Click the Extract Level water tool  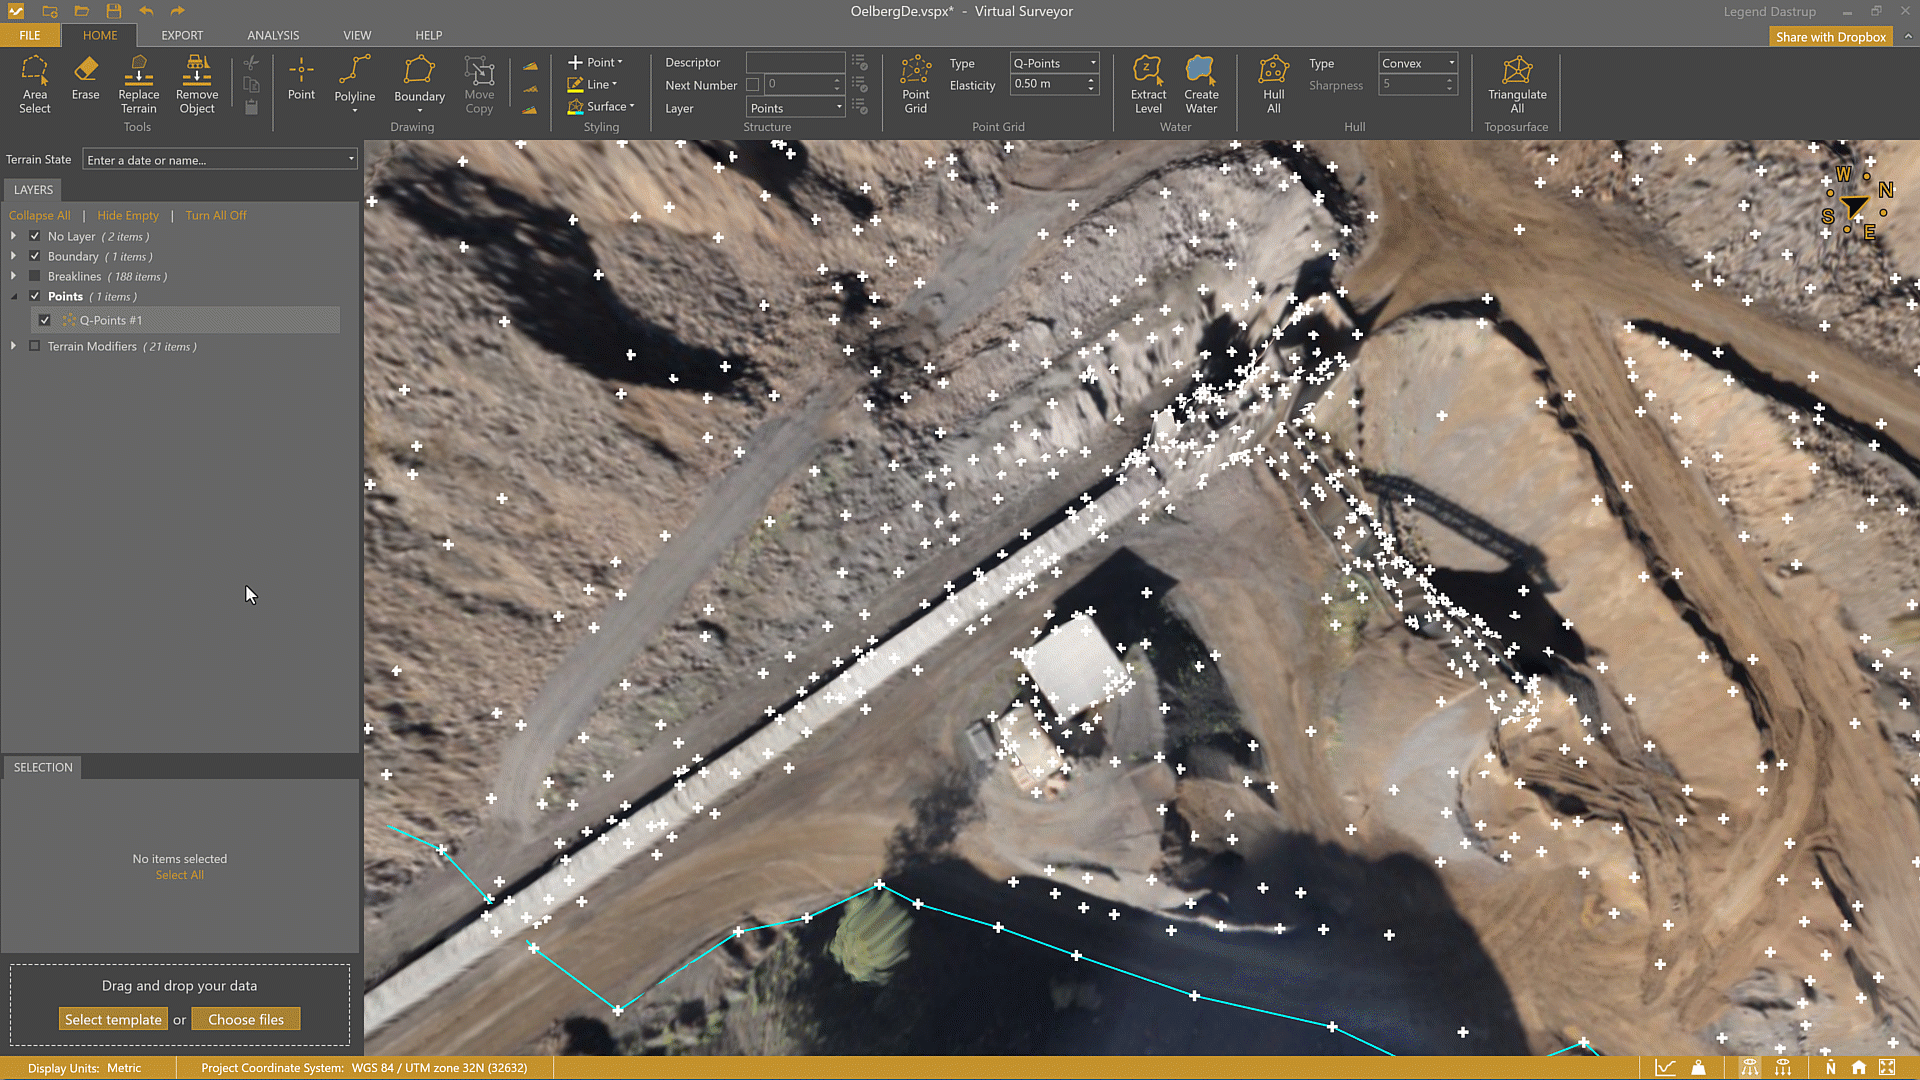pyautogui.click(x=1147, y=84)
